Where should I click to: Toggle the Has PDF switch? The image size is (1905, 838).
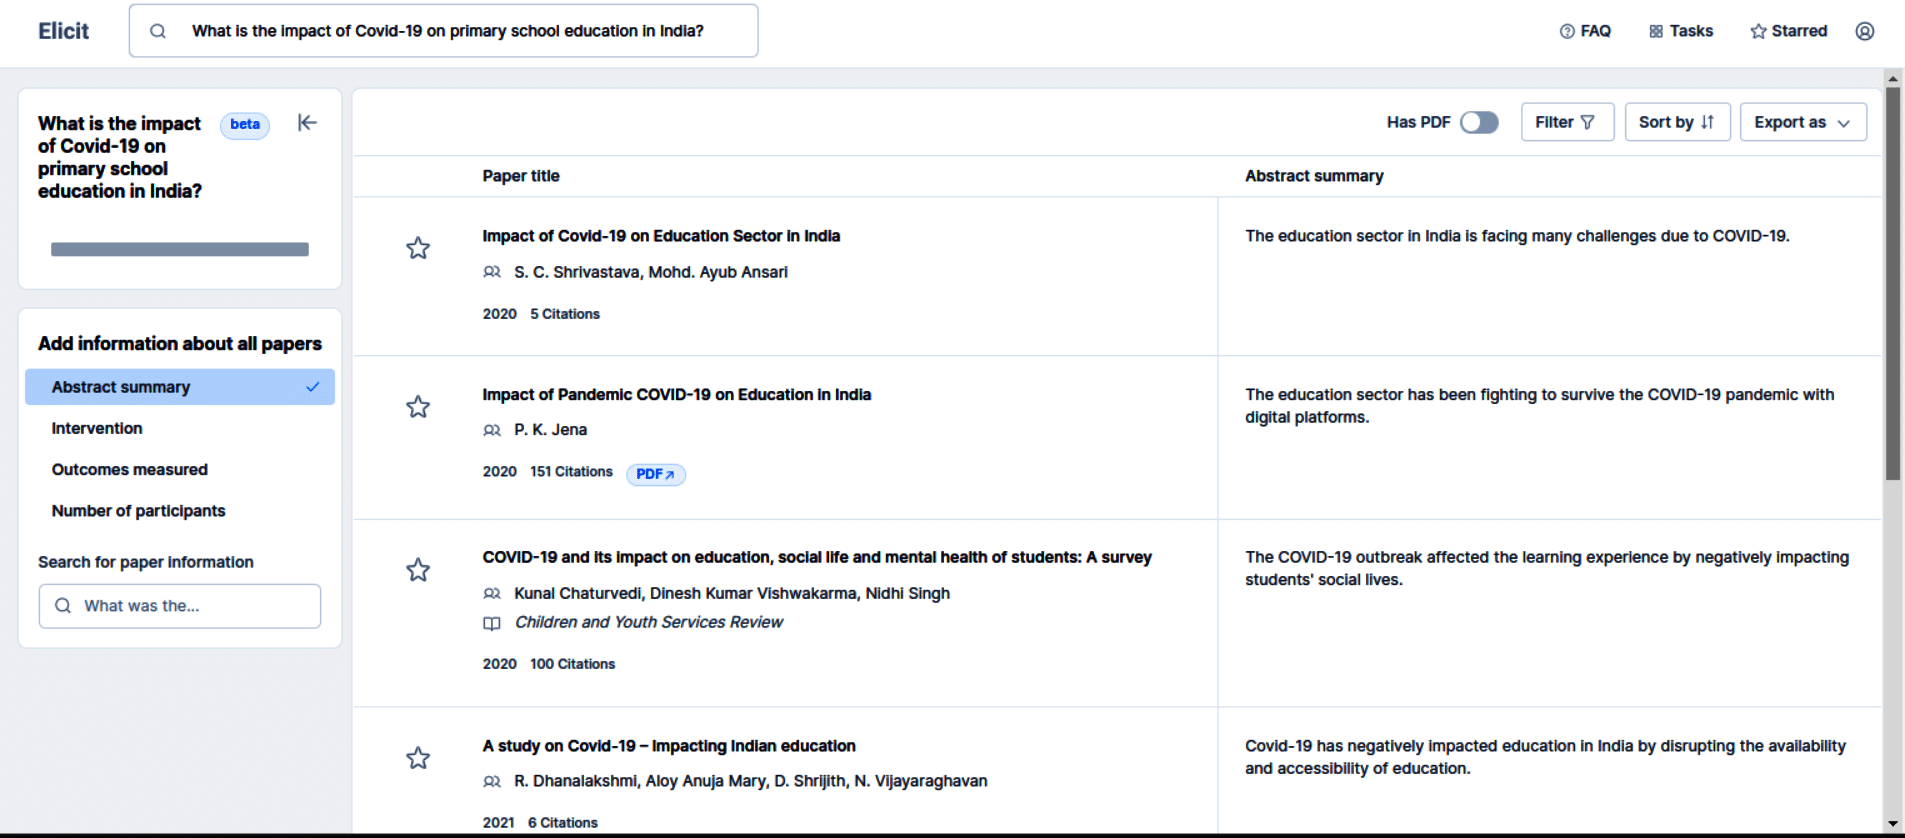1479,122
